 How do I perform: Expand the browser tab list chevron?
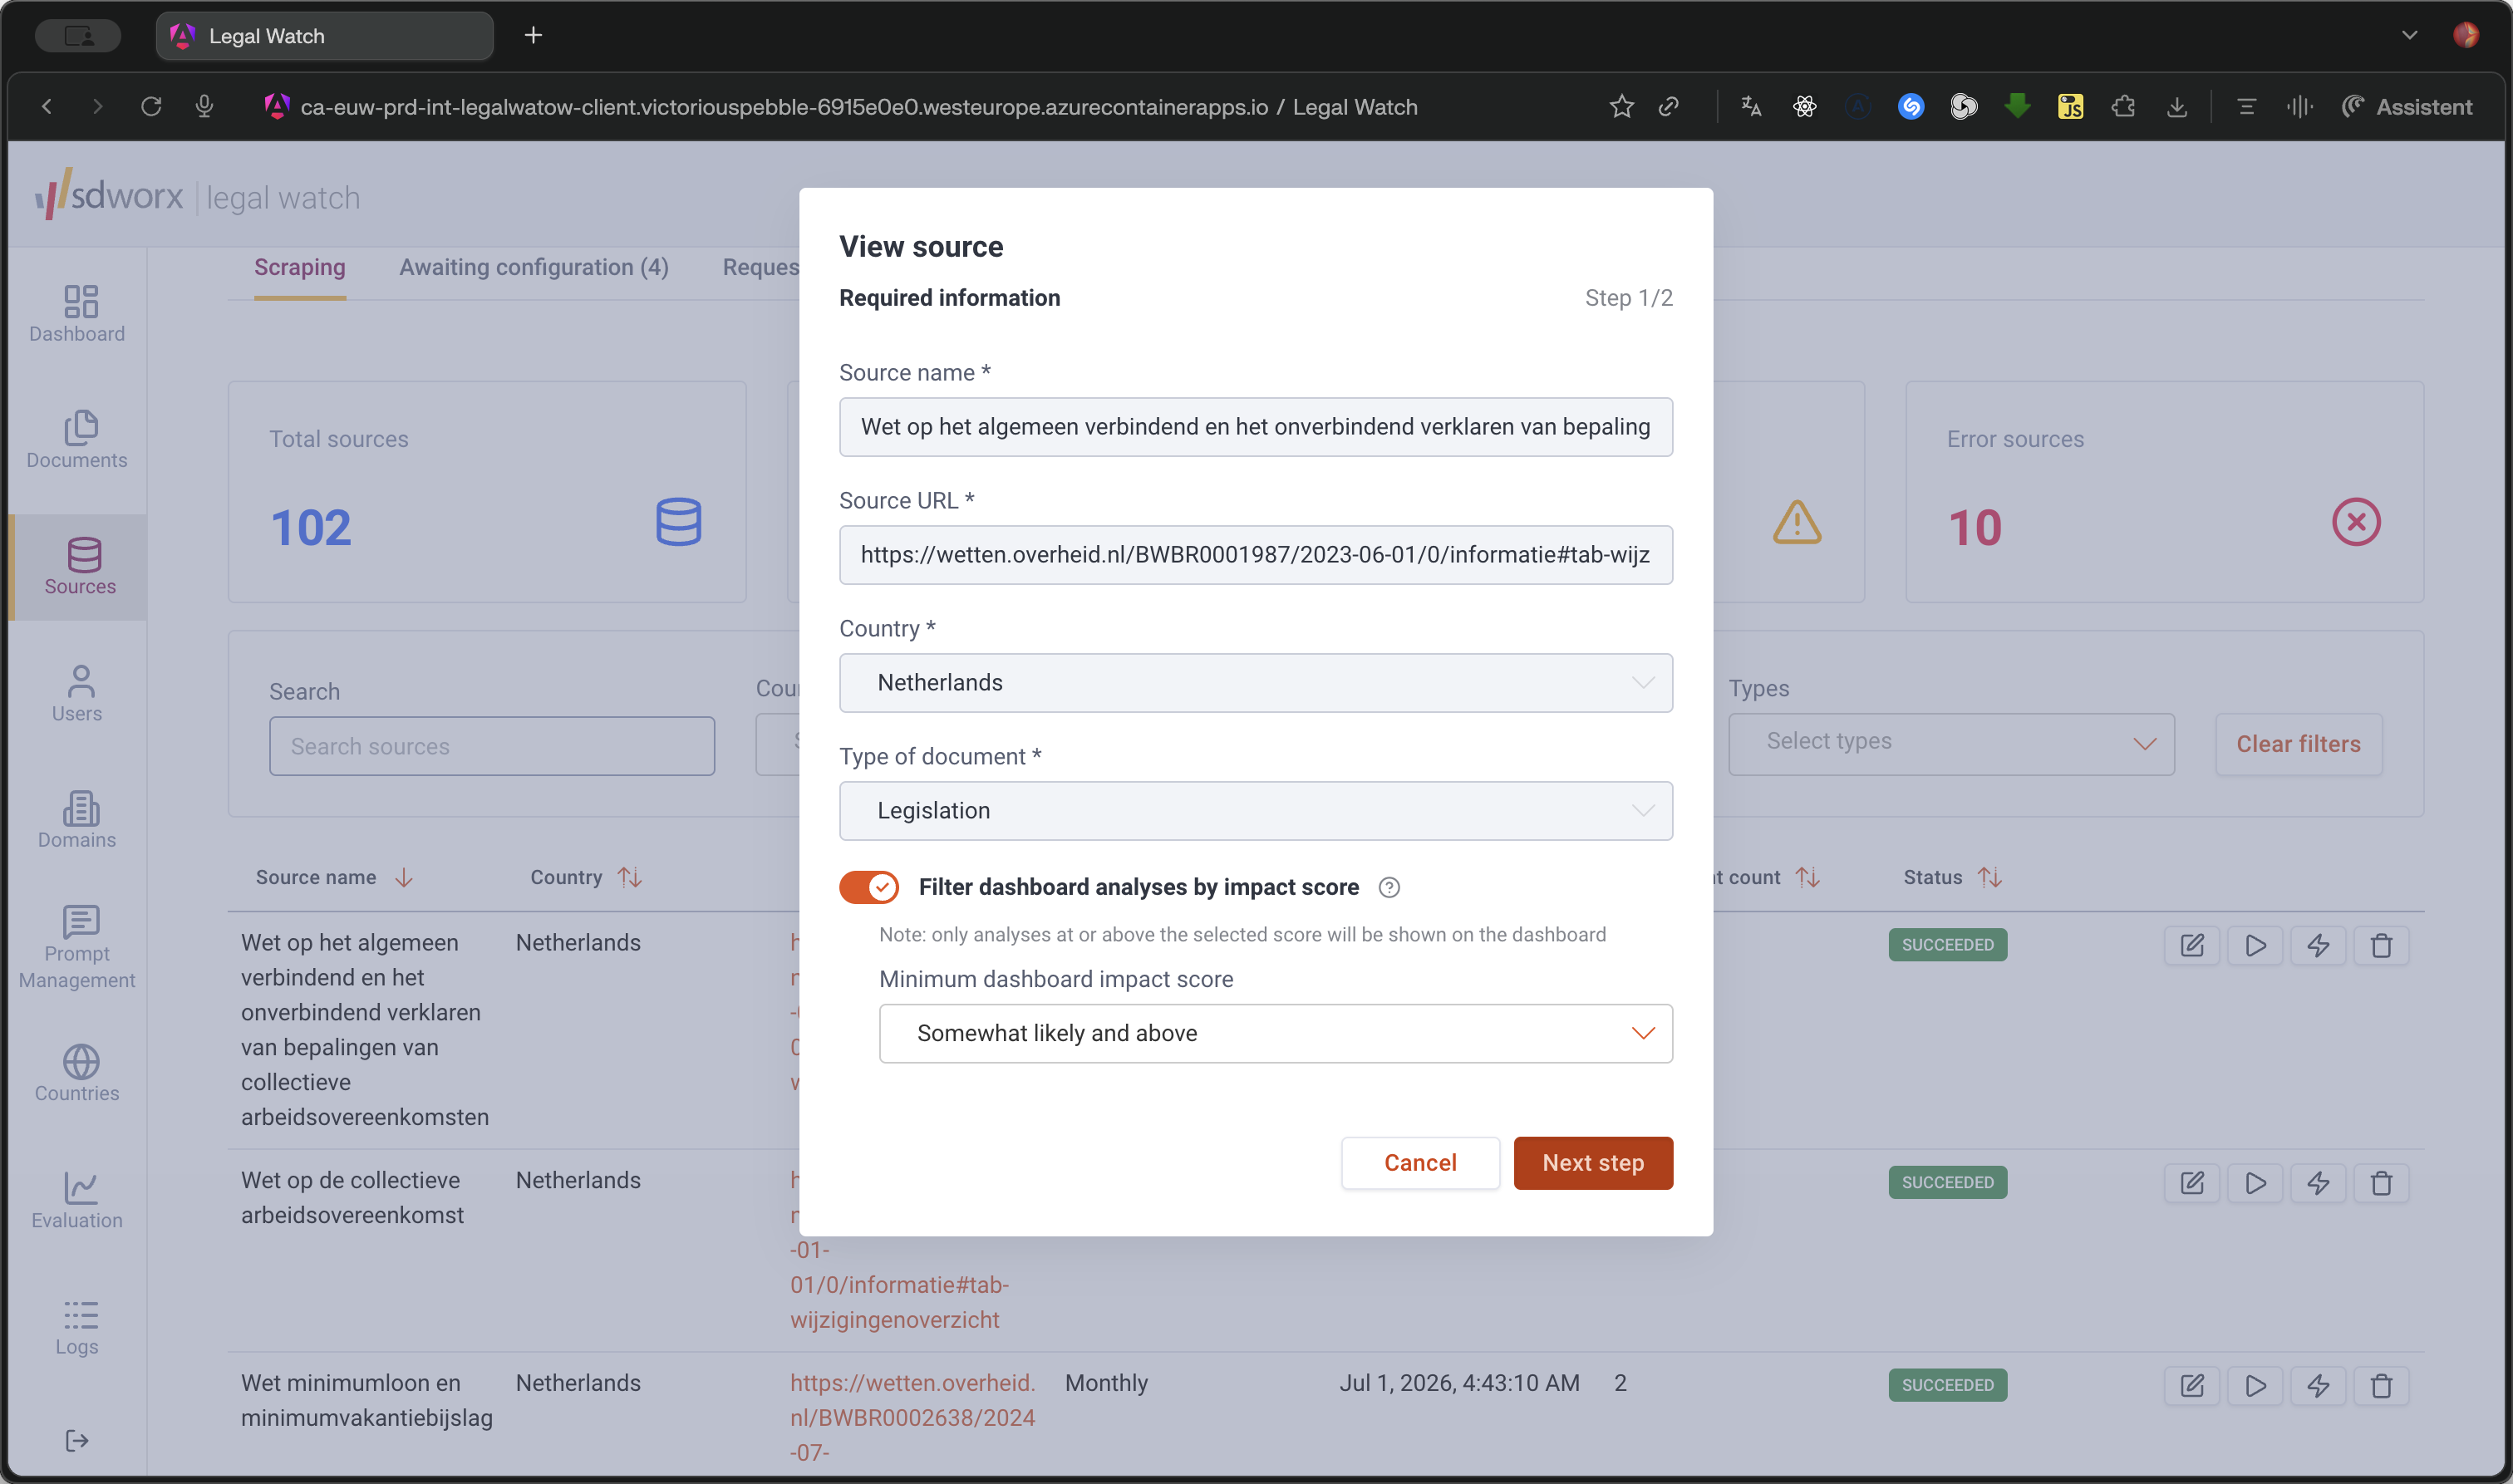2408,35
